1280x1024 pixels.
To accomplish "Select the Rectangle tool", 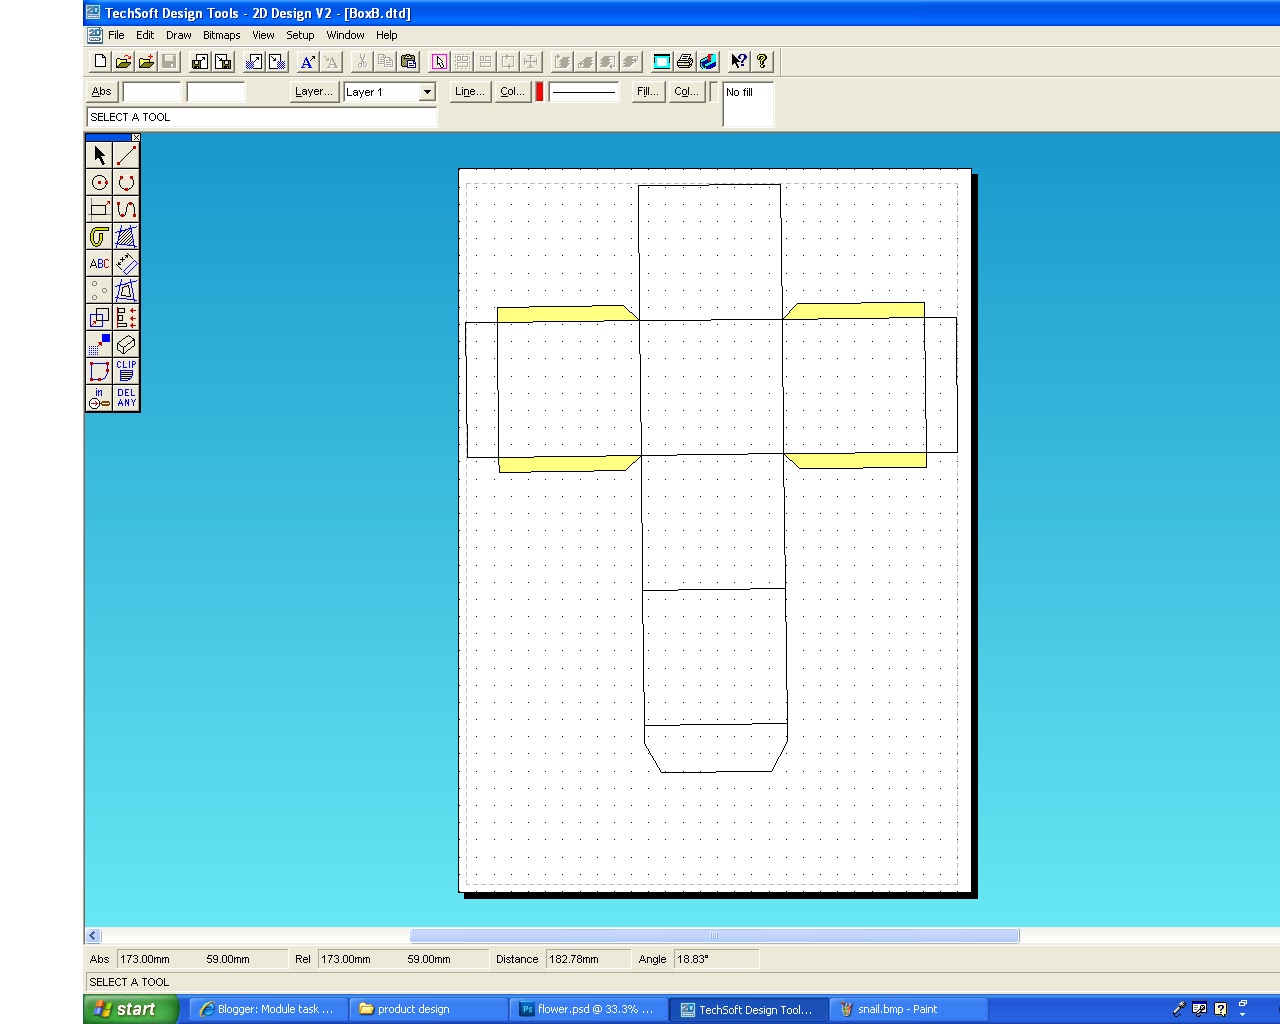I will point(99,210).
